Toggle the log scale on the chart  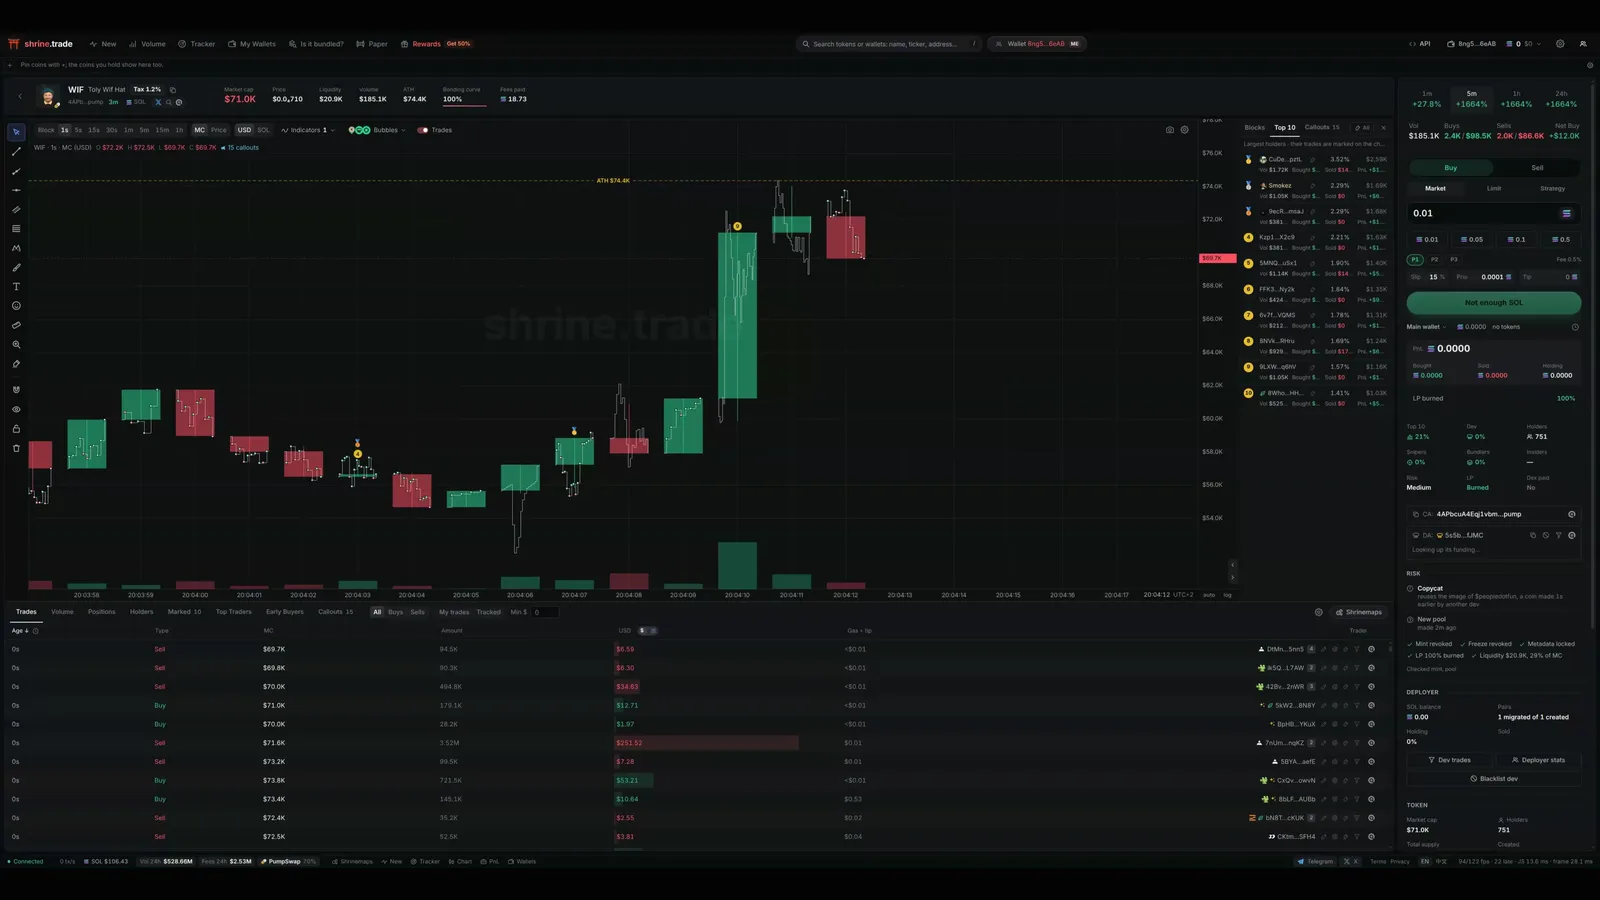tap(1228, 595)
